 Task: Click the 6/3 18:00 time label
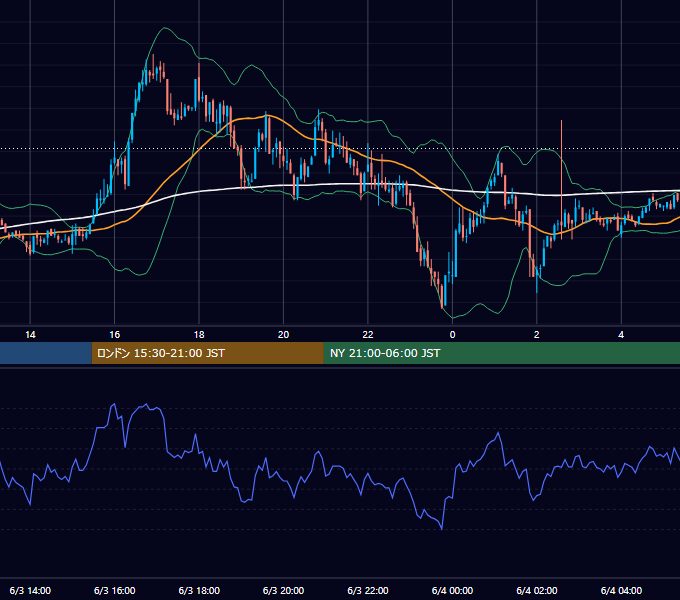[199, 590]
